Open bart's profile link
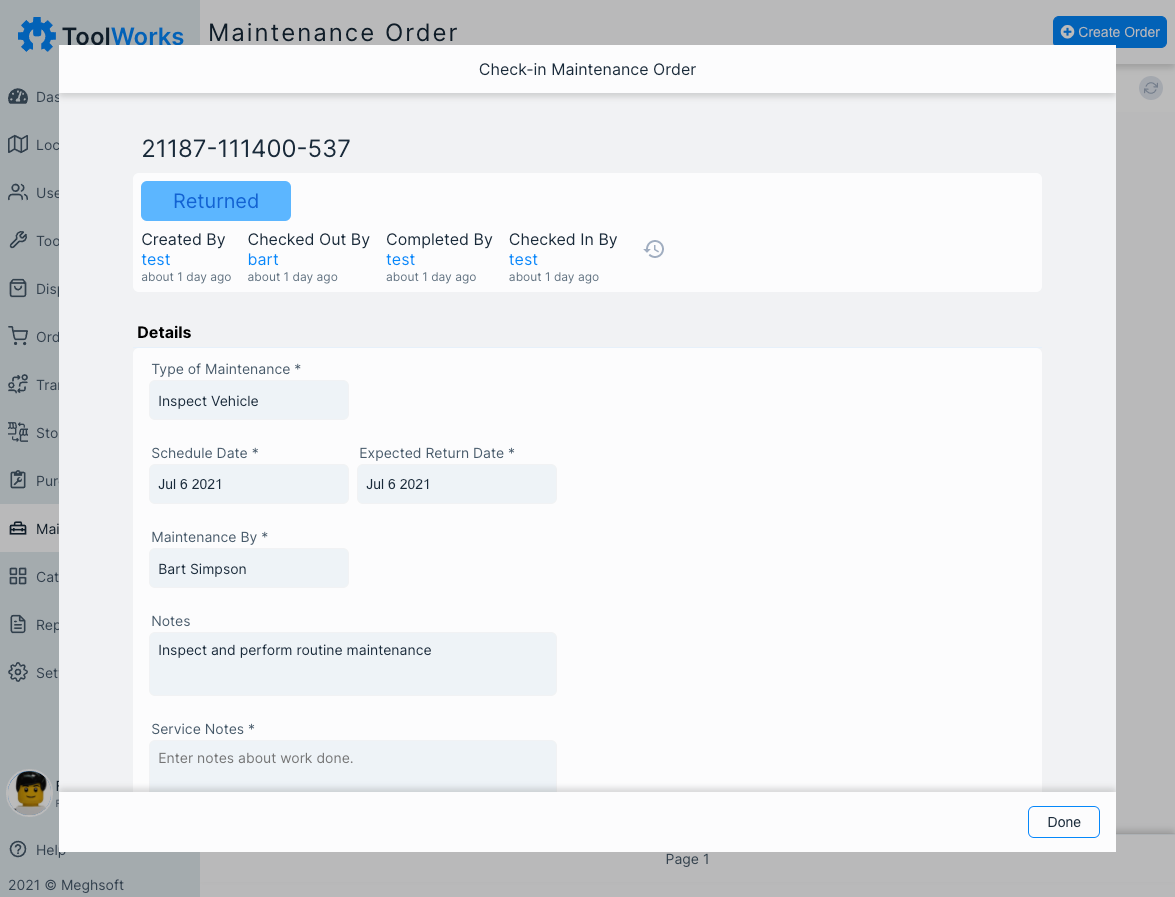Image resolution: width=1175 pixels, height=897 pixels. click(x=262, y=259)
